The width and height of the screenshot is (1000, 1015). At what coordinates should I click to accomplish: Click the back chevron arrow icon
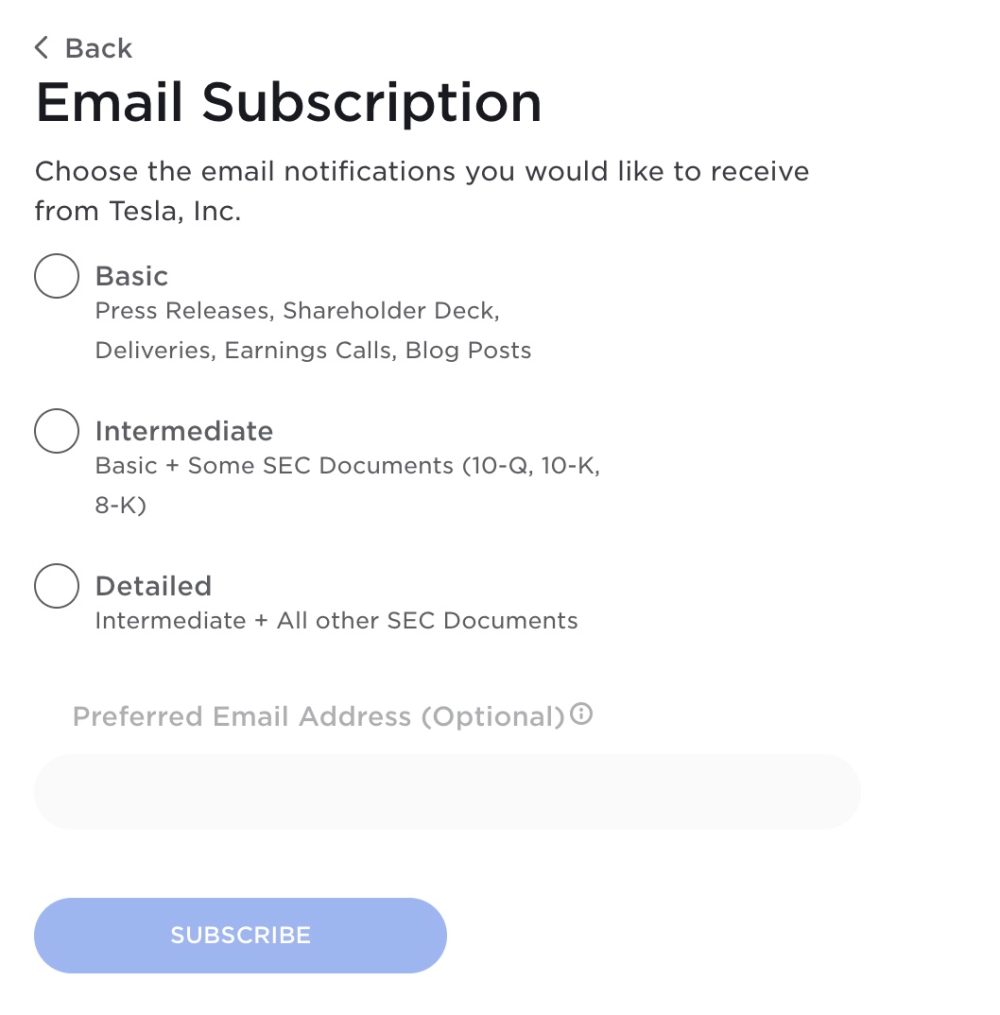pos(41,47)
